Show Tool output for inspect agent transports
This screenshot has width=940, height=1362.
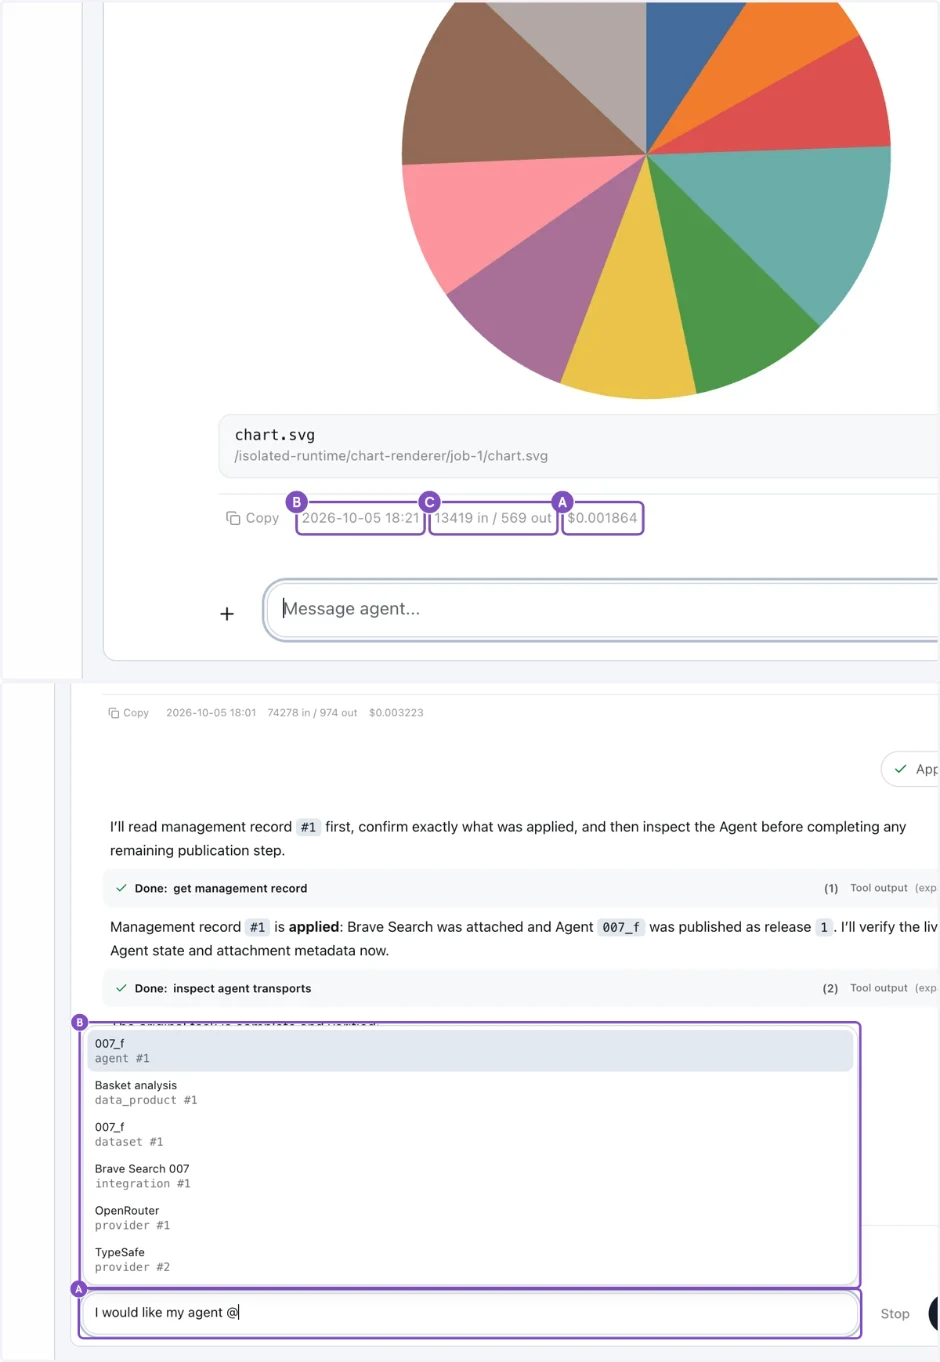879,988
